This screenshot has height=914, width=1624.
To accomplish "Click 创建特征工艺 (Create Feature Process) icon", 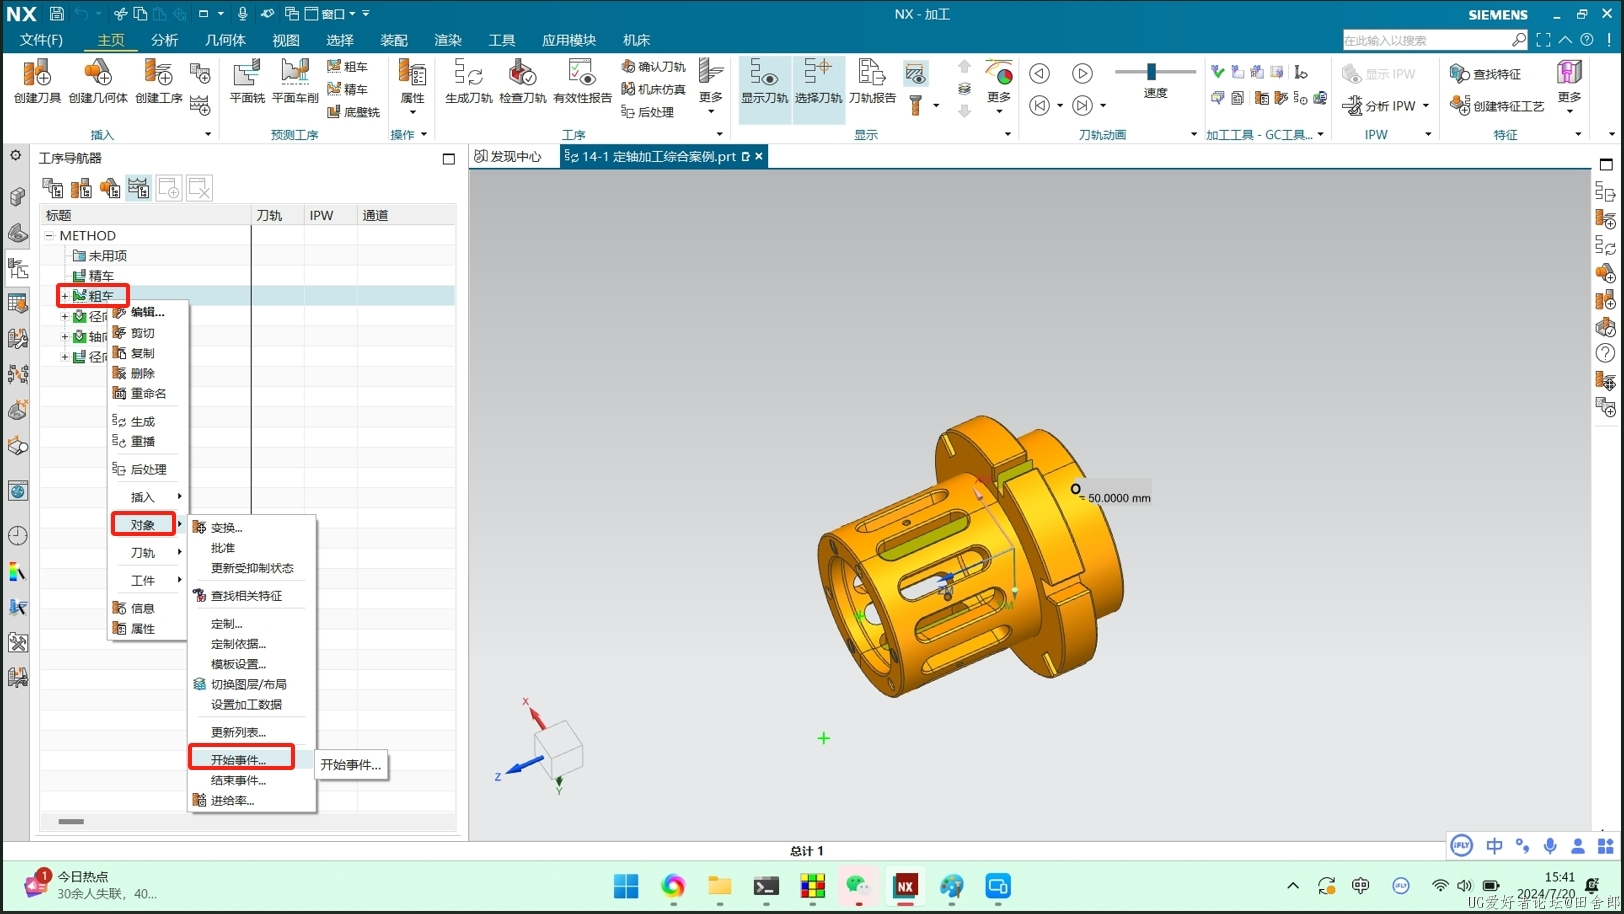I will tap(1497, 105).
